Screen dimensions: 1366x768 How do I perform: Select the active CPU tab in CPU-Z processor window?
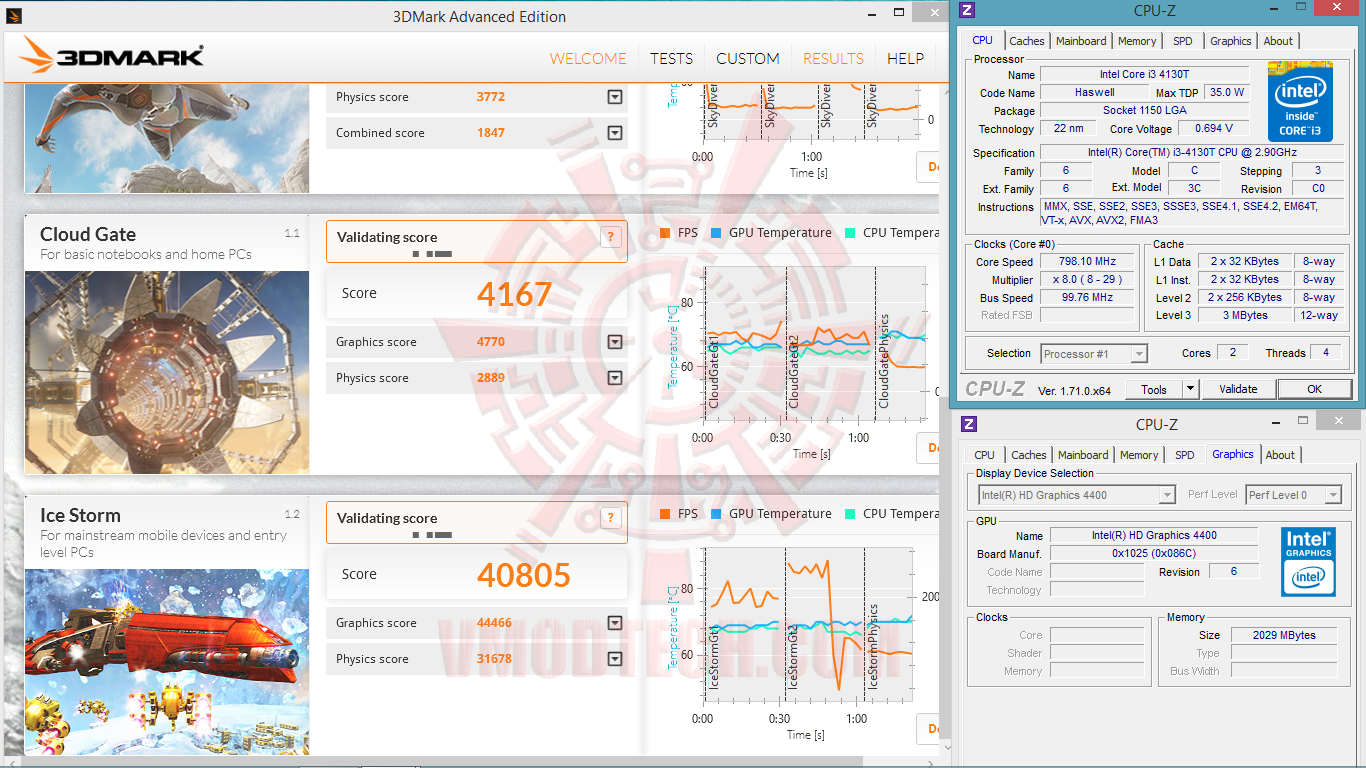pos(983,40)
